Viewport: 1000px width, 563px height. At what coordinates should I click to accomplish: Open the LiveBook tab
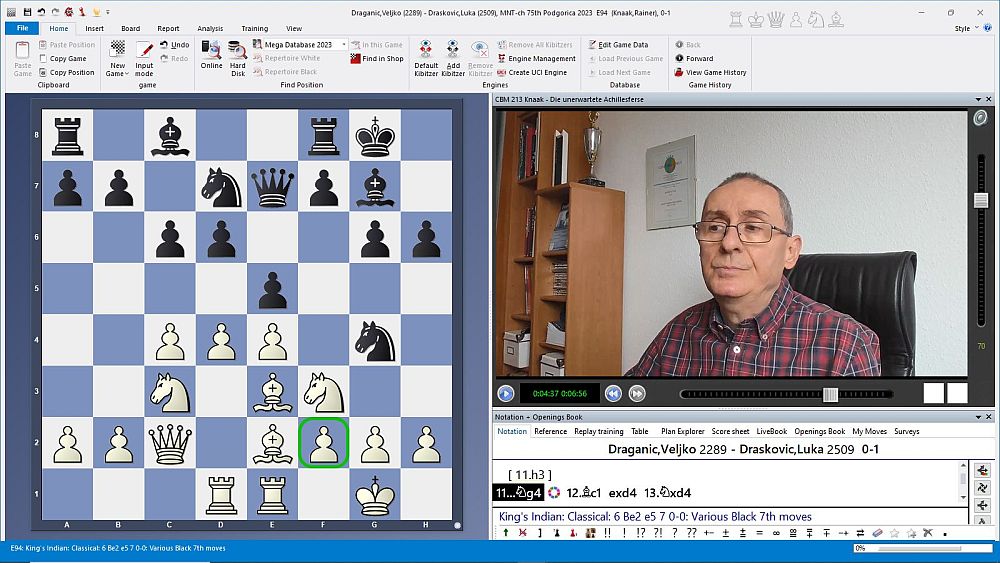click(x=771, y=431)
